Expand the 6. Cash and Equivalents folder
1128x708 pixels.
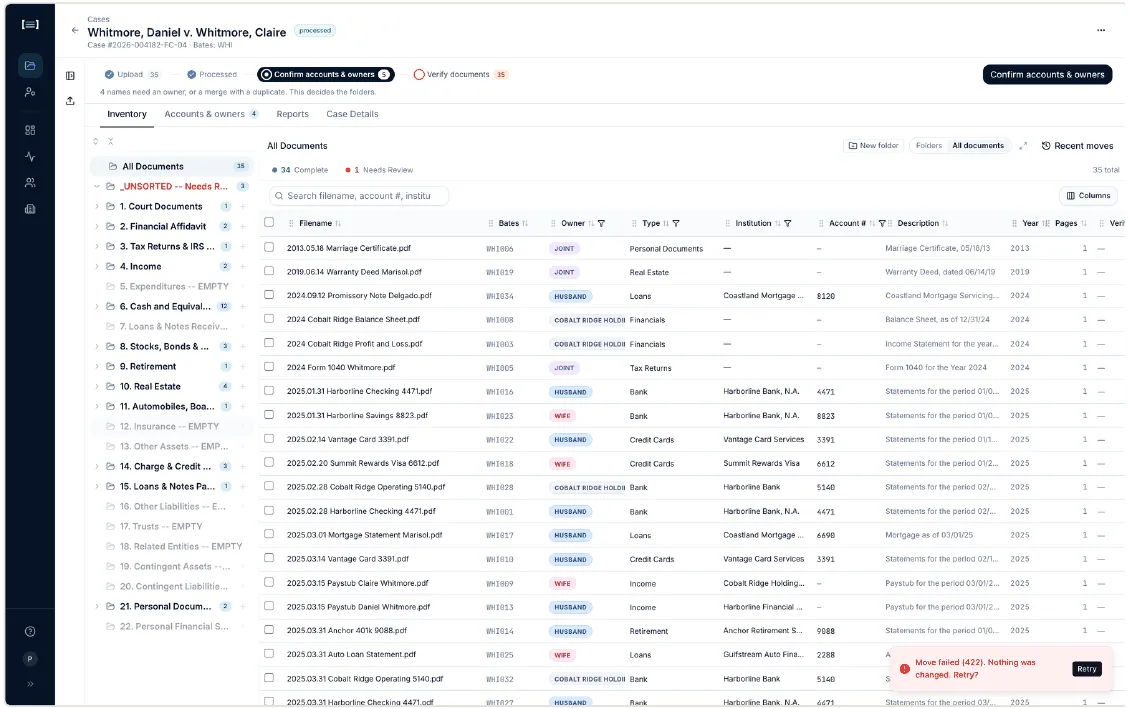97,307
